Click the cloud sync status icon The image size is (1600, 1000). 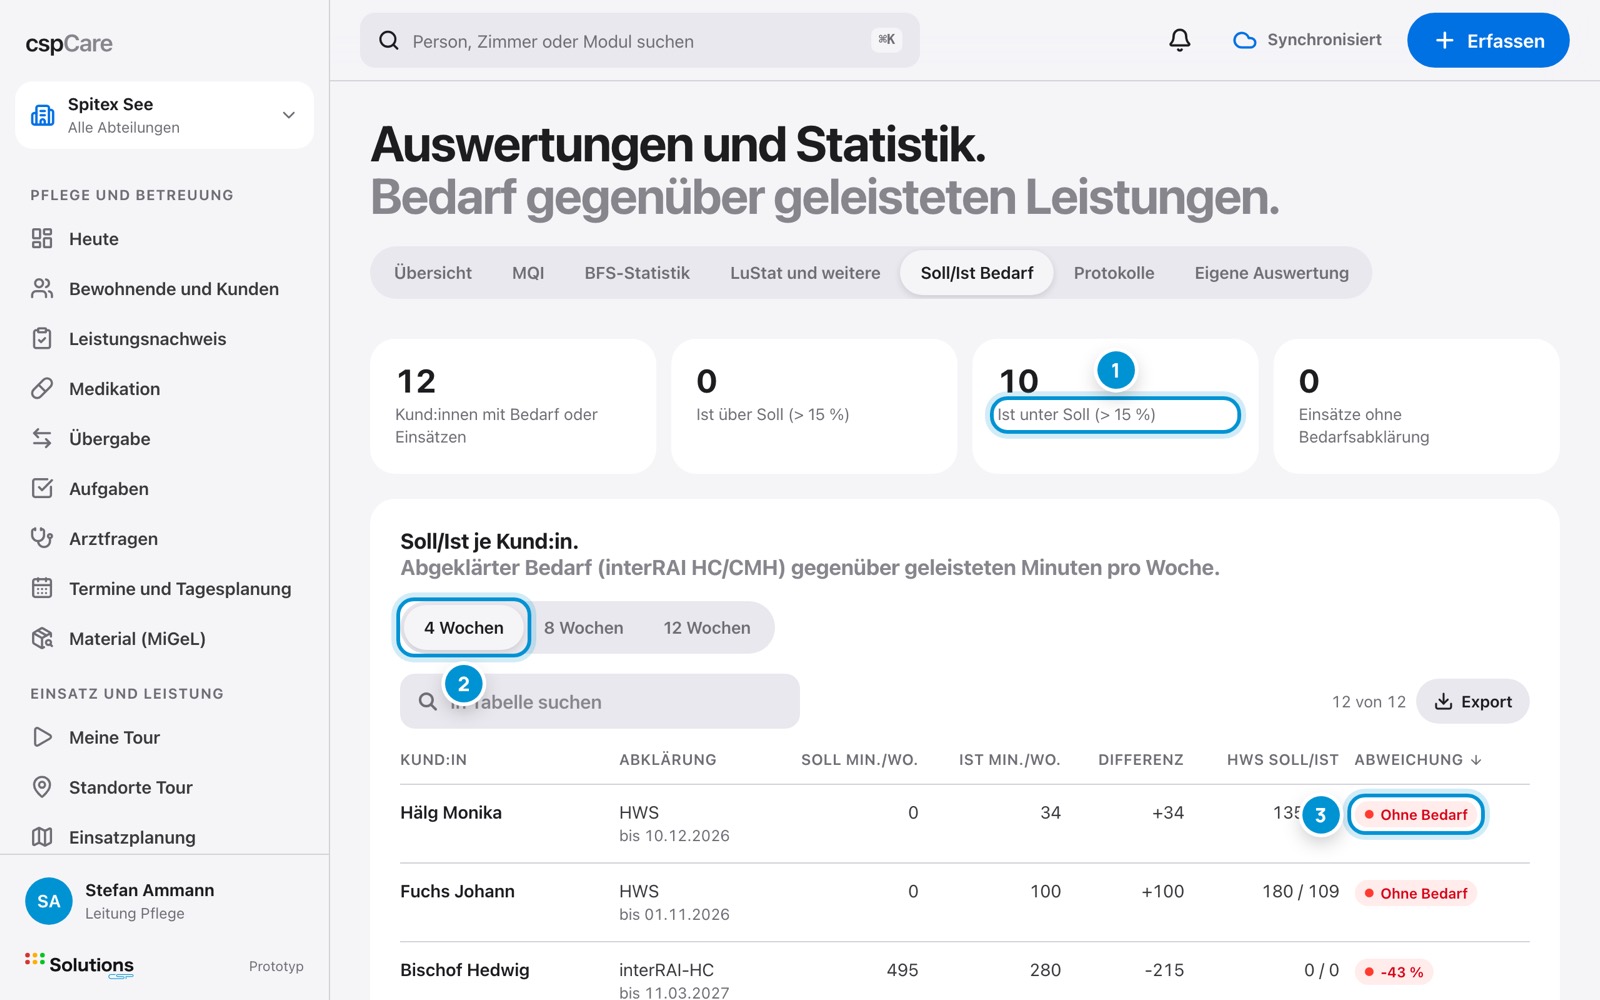1244,40
